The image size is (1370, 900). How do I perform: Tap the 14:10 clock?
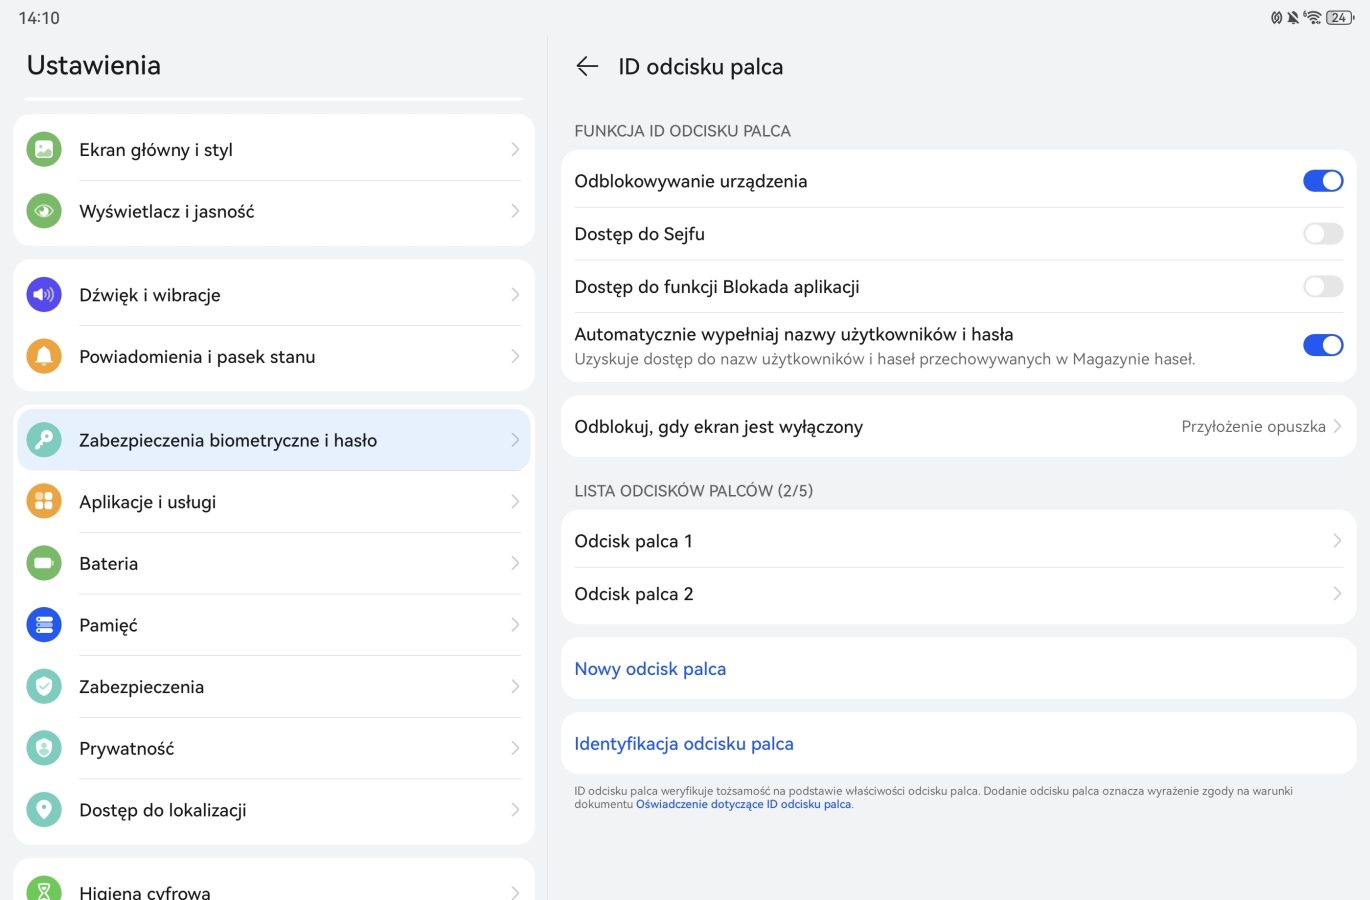tap(39, 18)
